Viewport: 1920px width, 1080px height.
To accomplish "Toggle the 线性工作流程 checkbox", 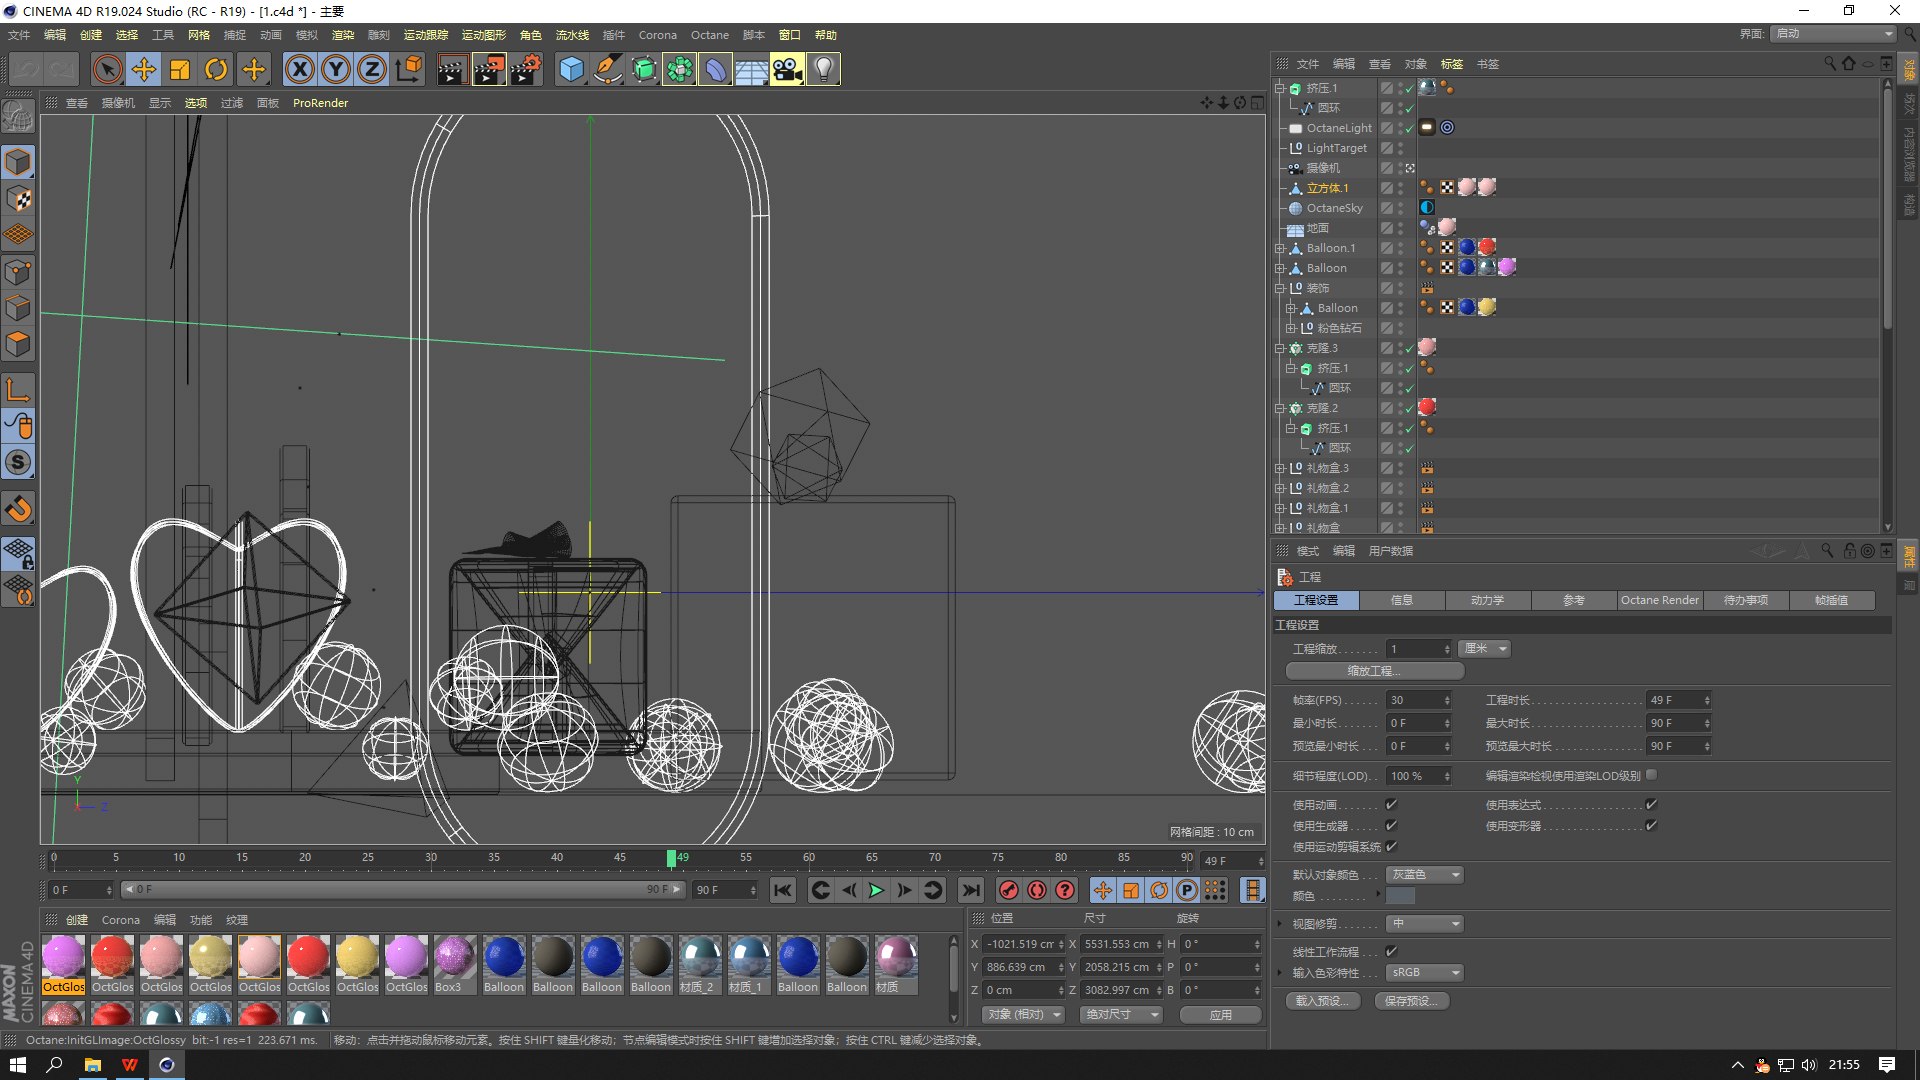I will click(x=1391, y=951).
